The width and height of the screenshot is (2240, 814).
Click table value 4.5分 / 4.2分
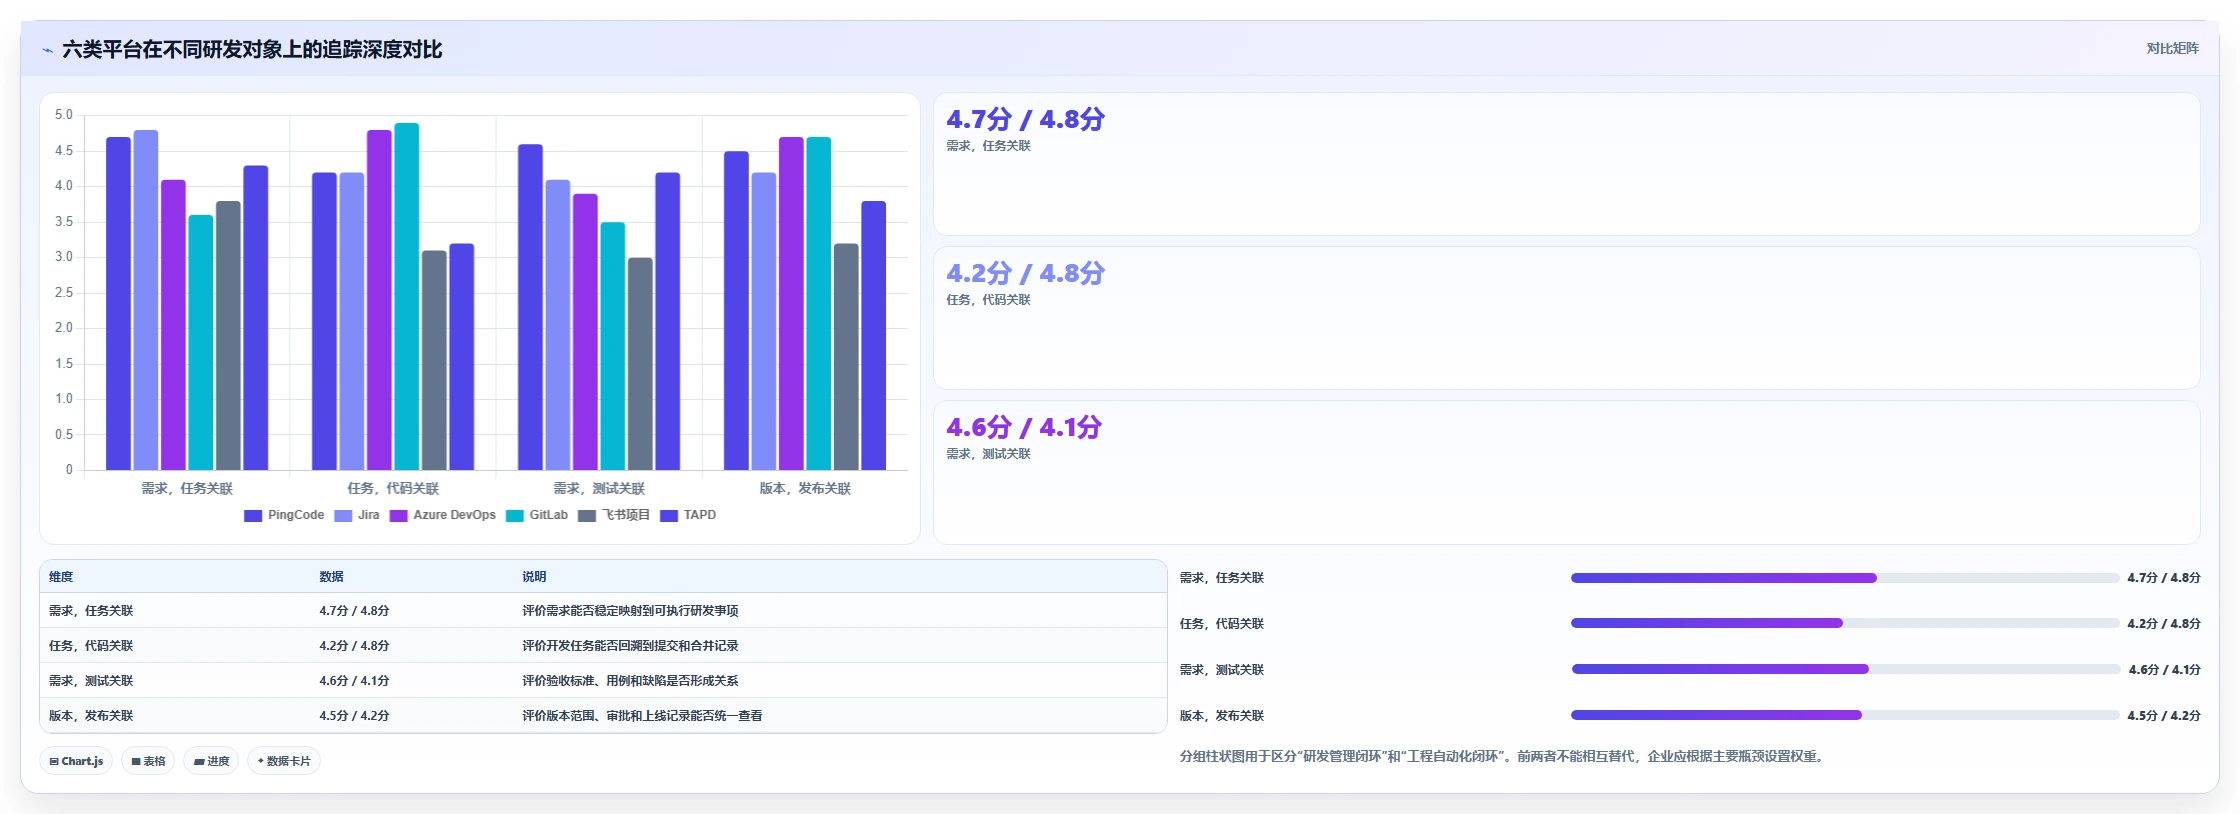[x=354, y=716]
